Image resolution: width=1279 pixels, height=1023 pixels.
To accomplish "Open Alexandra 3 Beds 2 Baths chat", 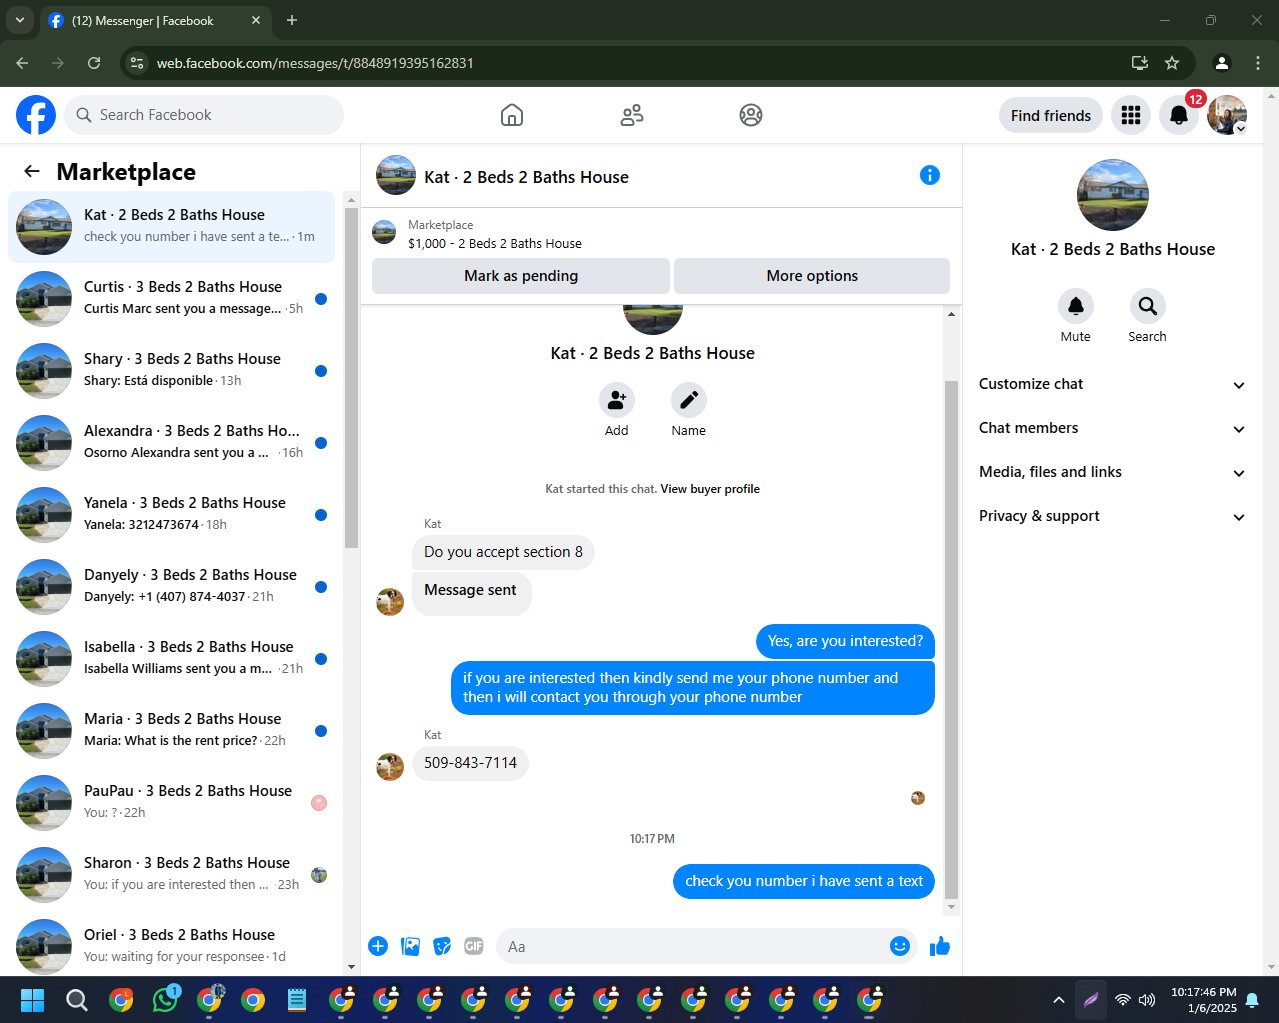I will (171, 443).
